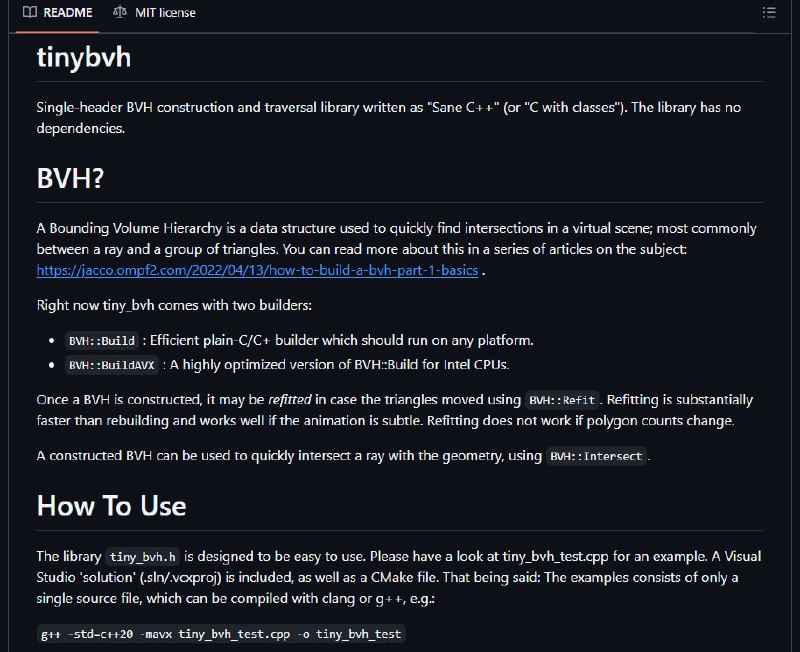Click the tinybvh heading

click(x=84, y=57)
